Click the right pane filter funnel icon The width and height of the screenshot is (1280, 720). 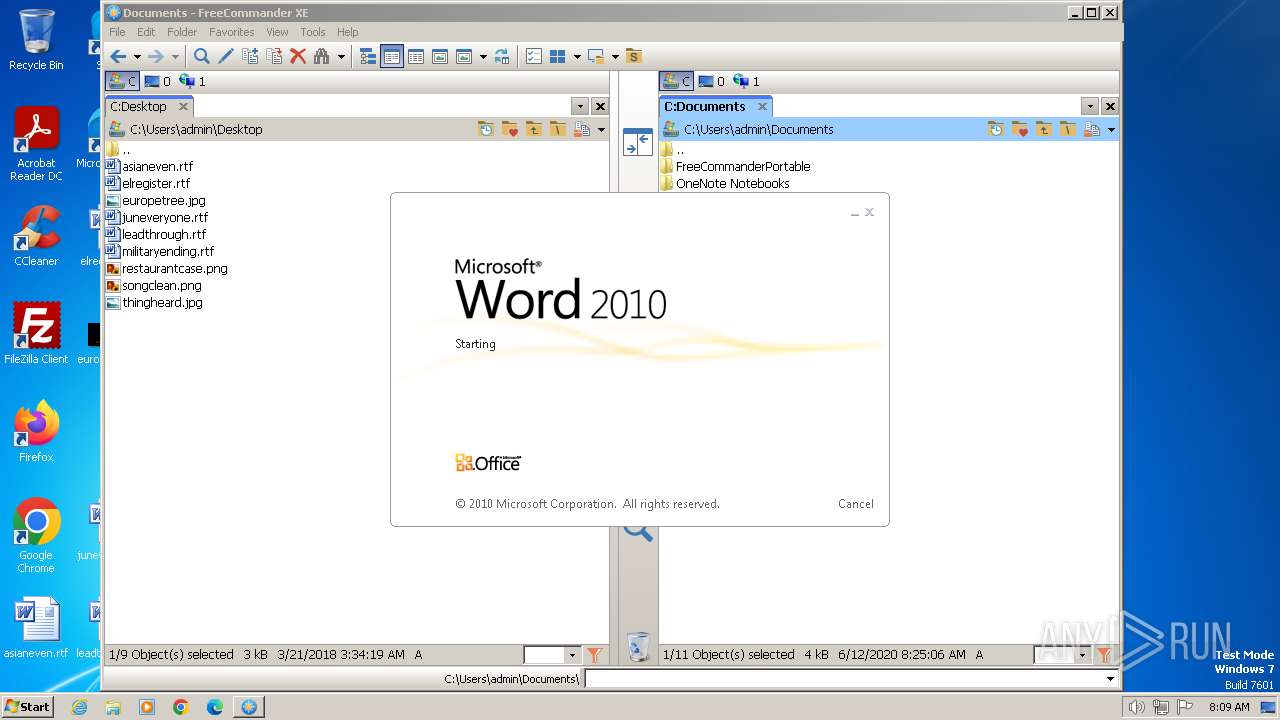[x=1104, y=655]
